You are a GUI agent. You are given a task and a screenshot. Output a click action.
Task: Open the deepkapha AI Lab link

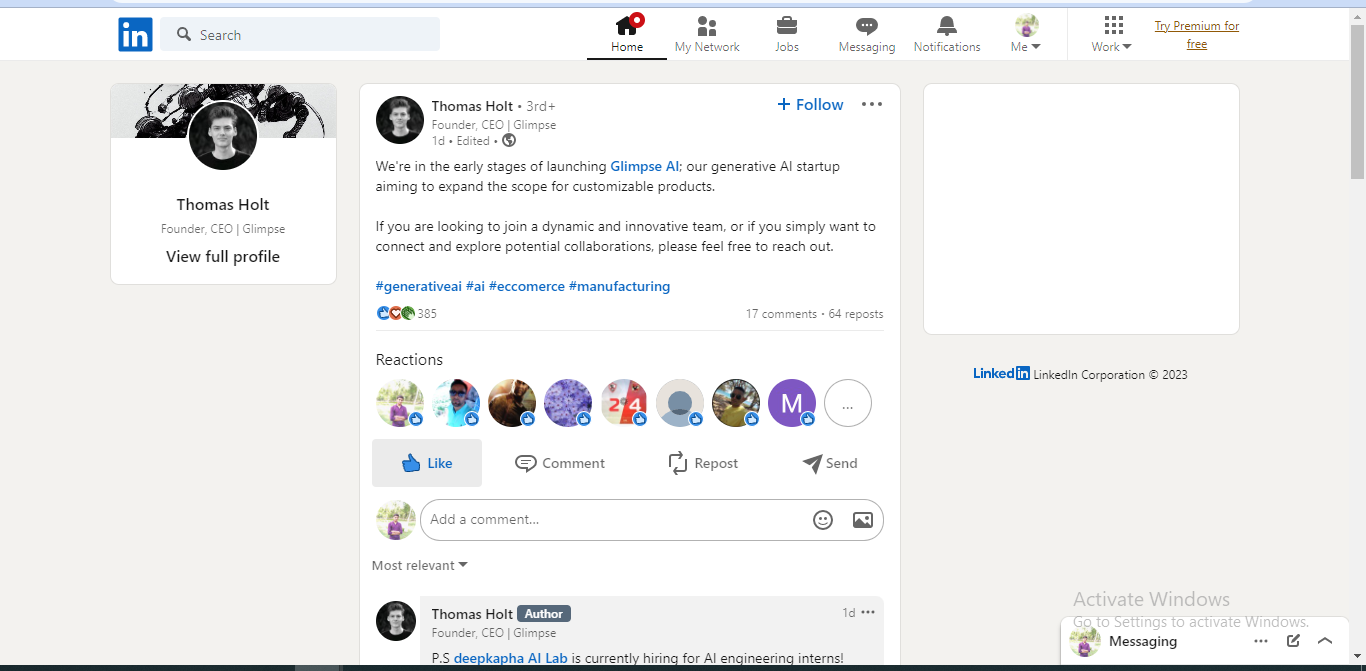tap(510, 658)
